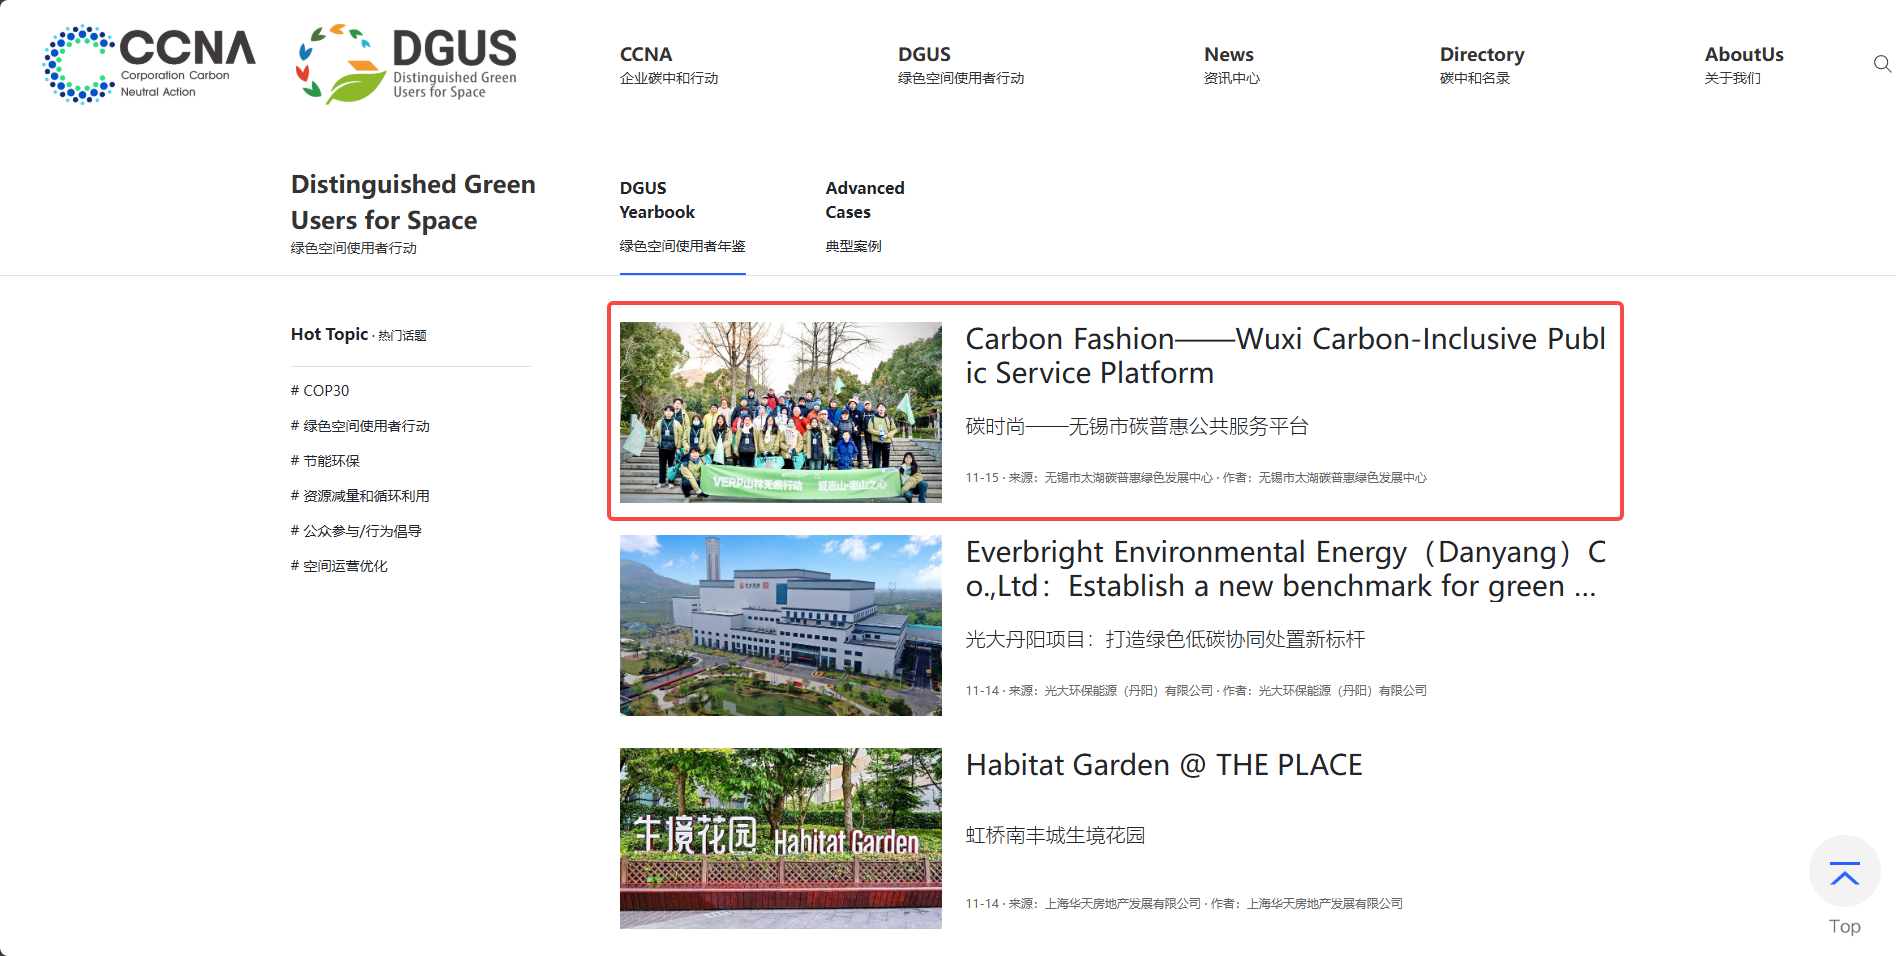Click the CCNA logo
Viewport: 1896px width, 956px height.
click(149, 64)
